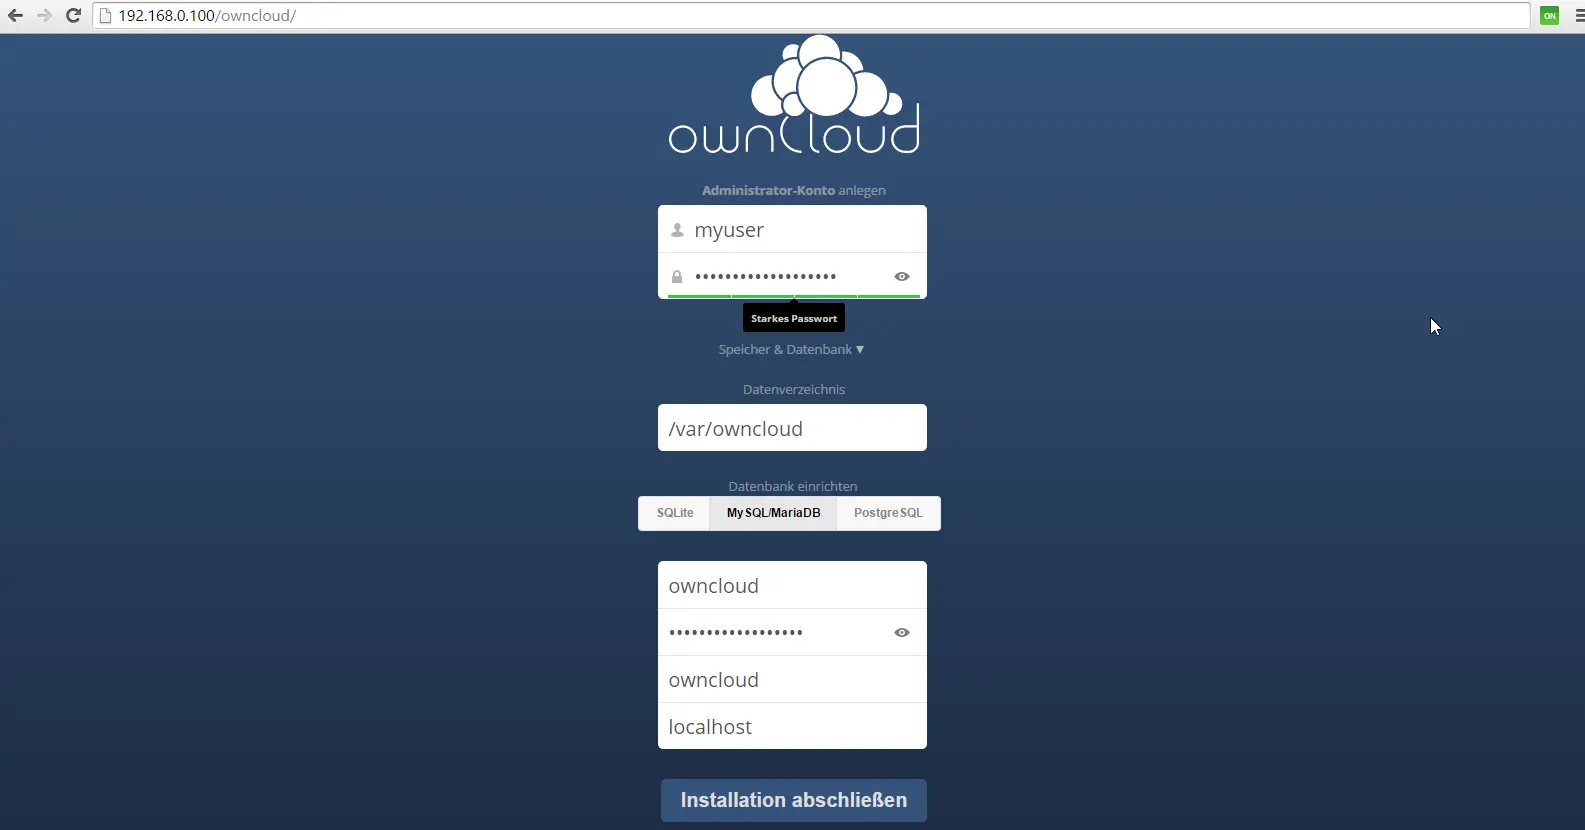Click the browser forward arrow

click(44, 16)
